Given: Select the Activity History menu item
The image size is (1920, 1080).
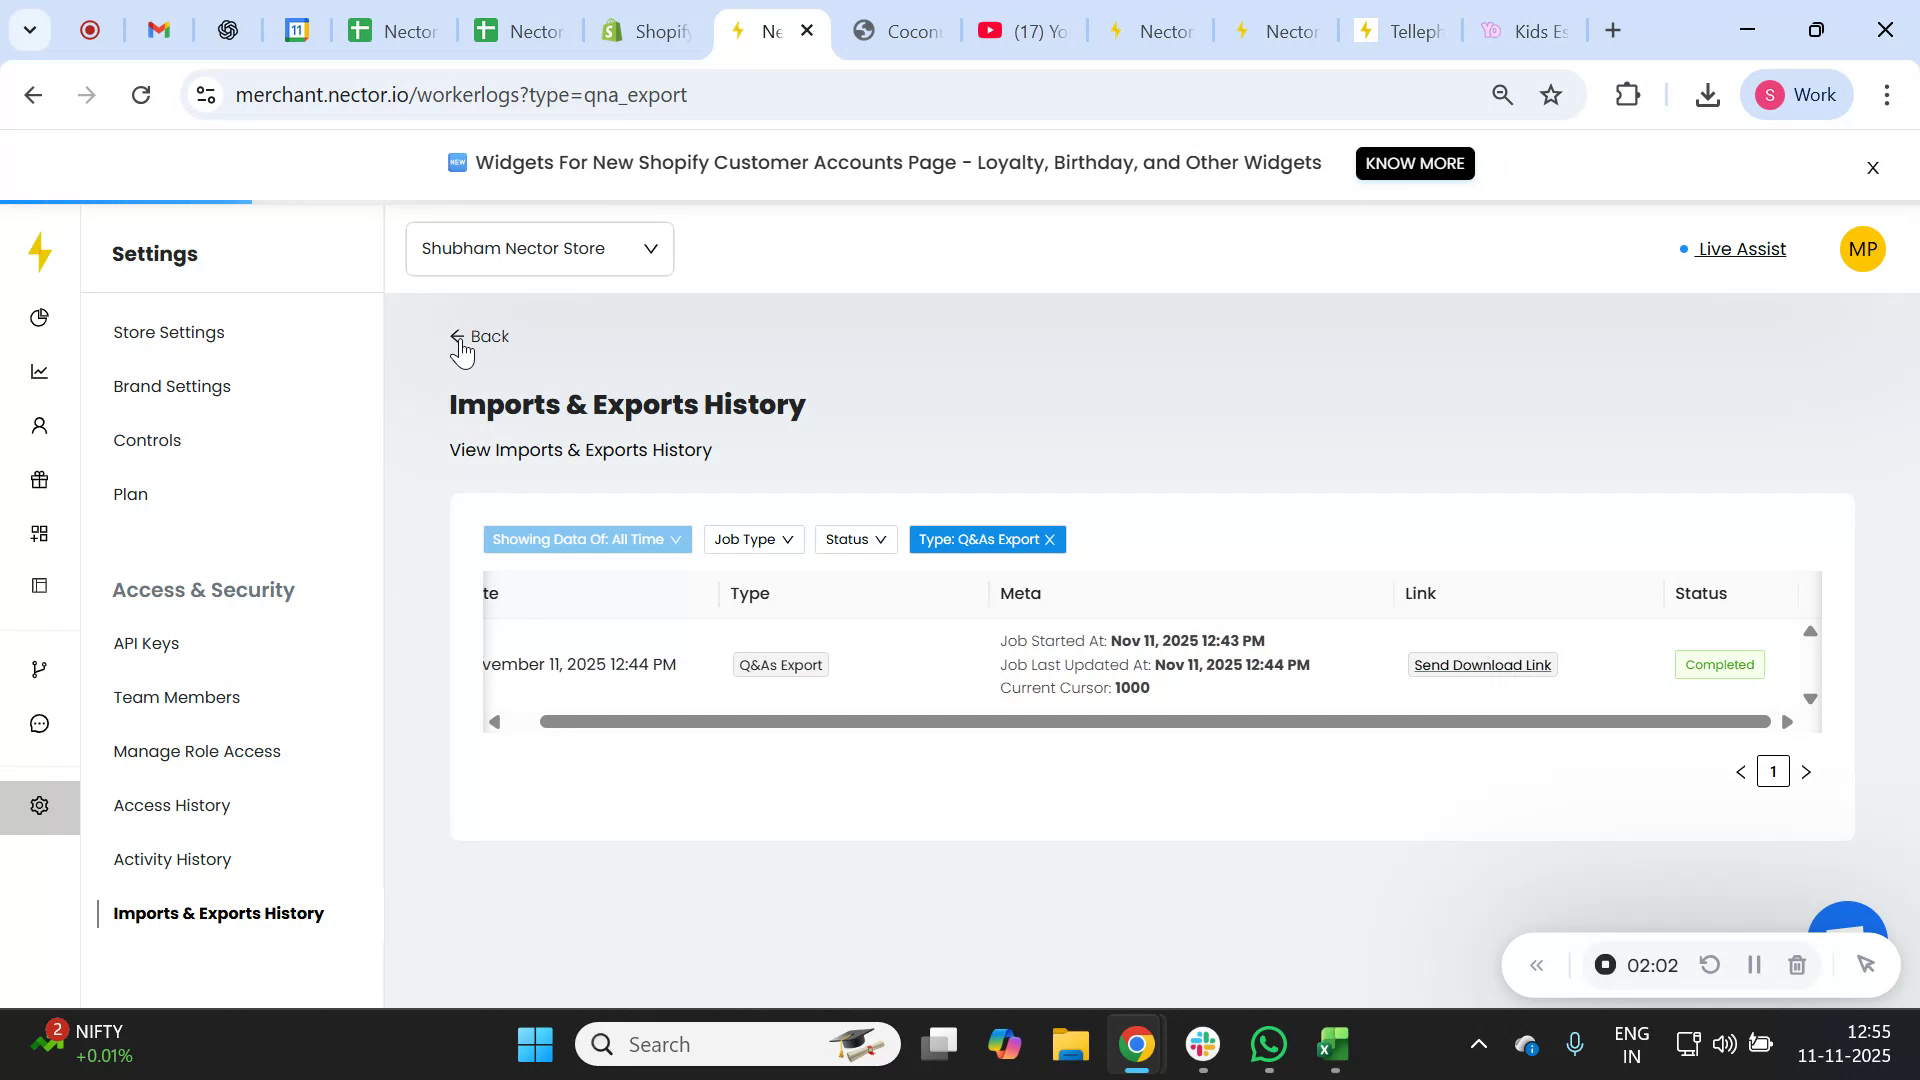Looking at the screenshot, I should 172,859.
